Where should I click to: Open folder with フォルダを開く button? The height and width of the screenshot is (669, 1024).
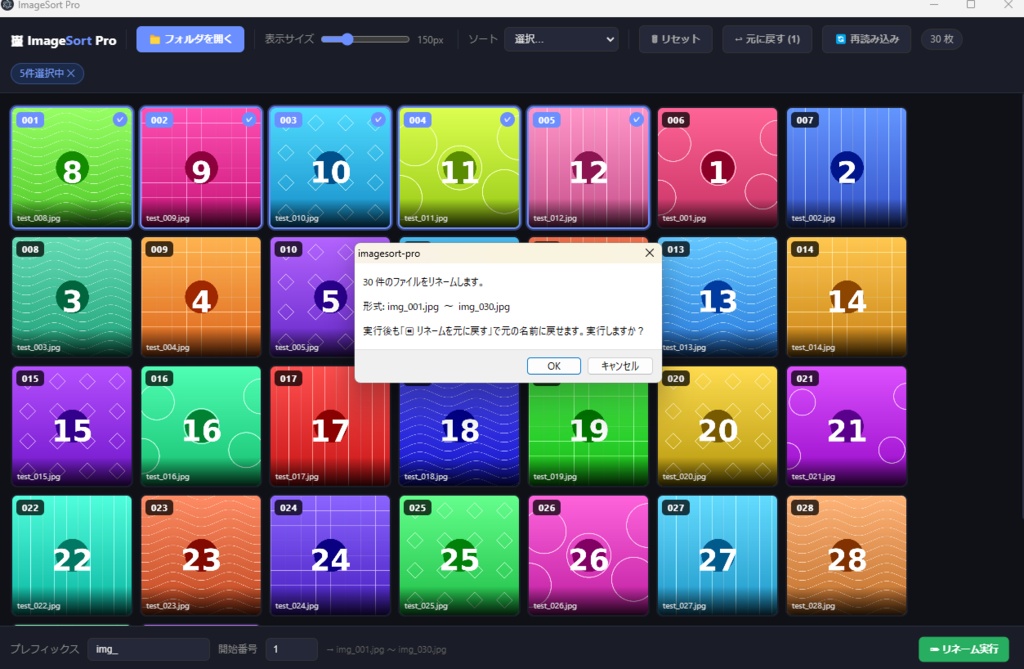(x=190, y=39)
